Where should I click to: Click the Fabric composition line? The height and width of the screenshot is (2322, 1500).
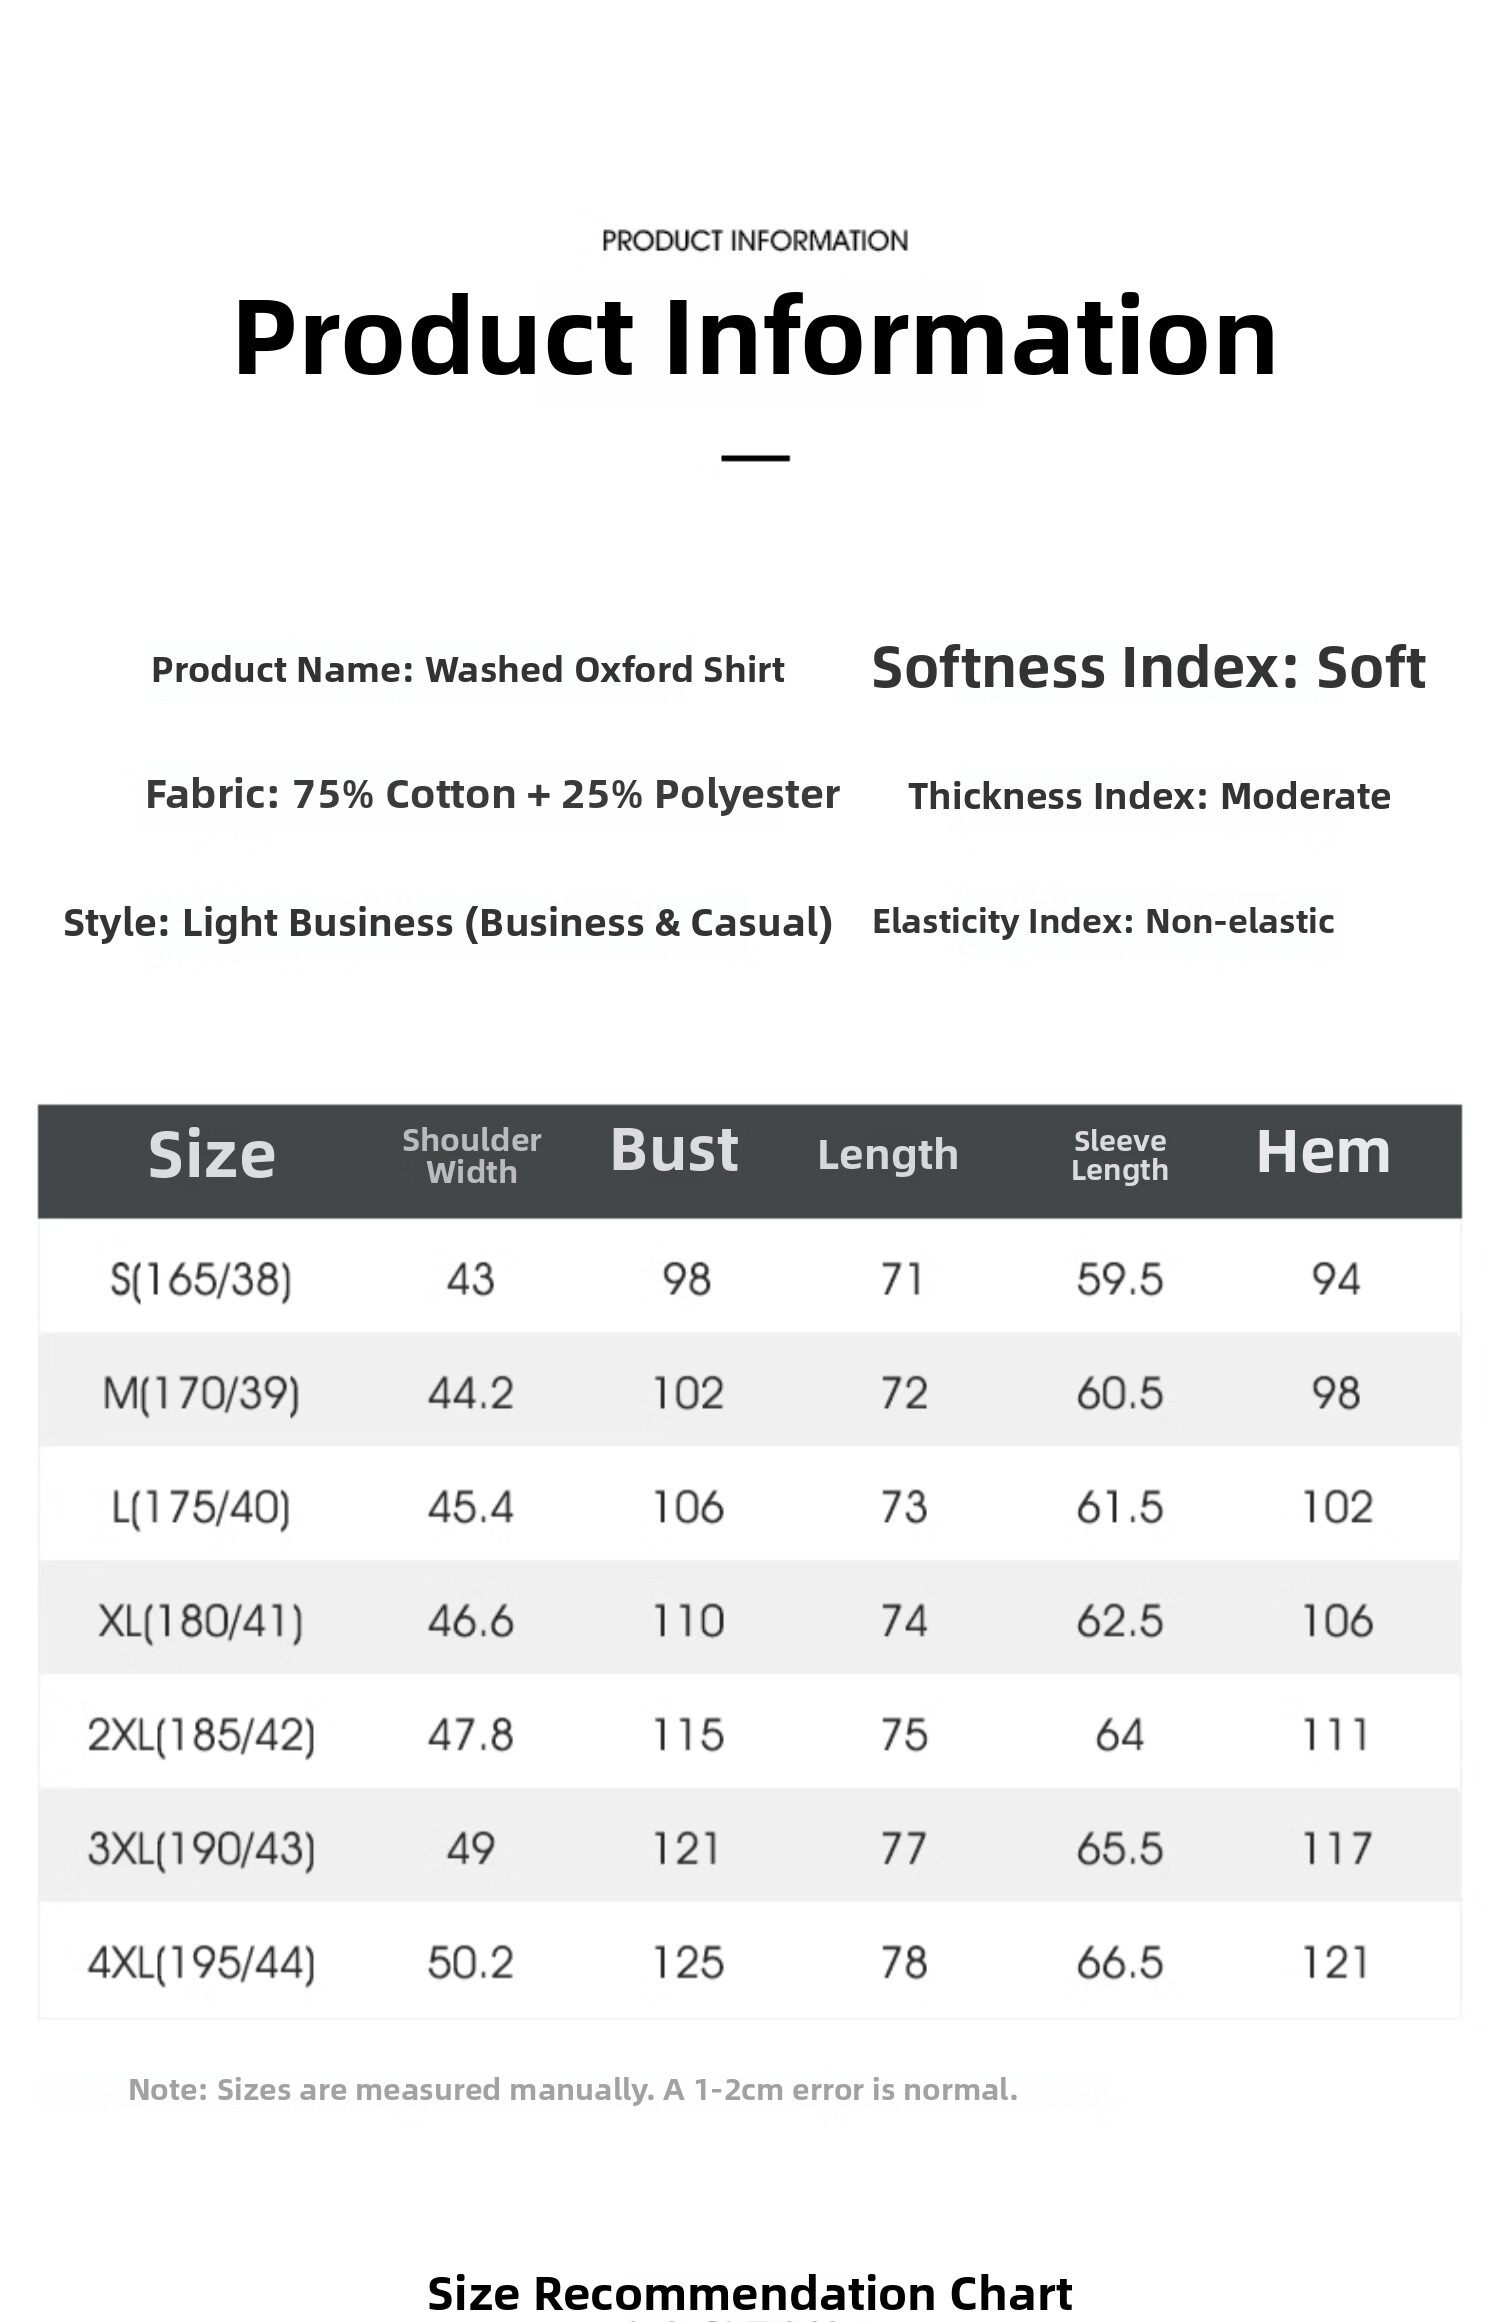click(492, 795)
